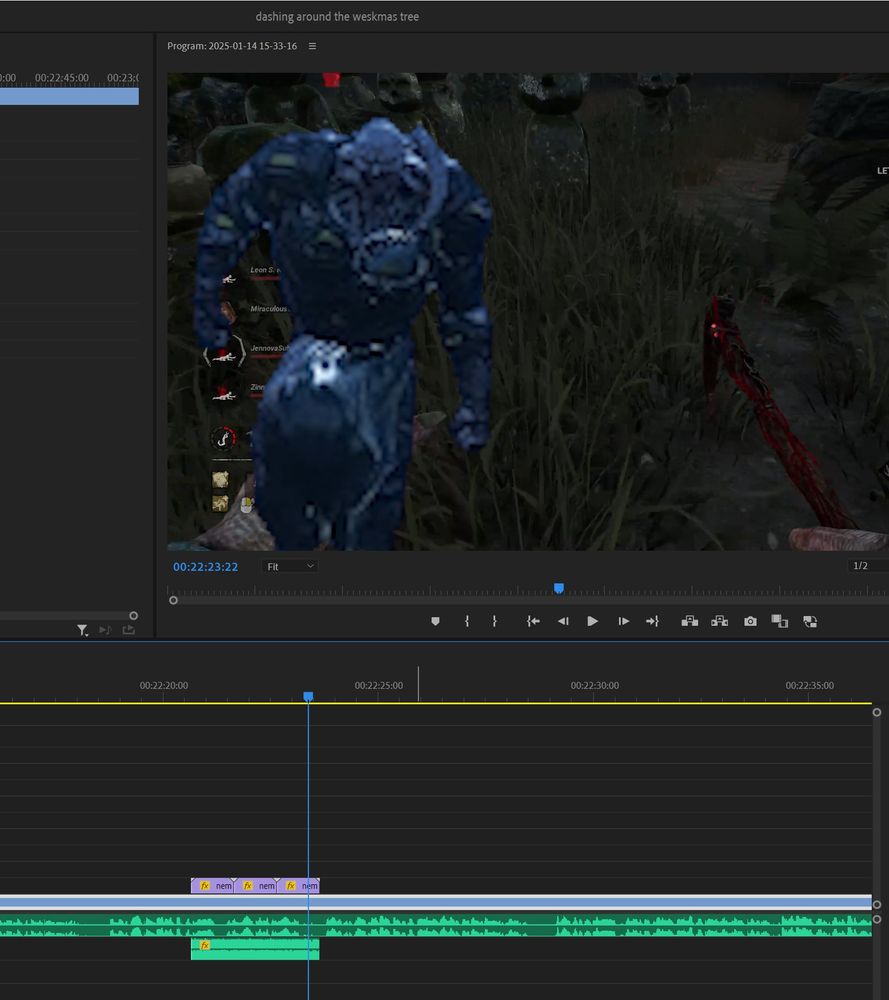Select the Program: 2025-01-14 15-33-16 panel tab
The image size is (889, 1000).
click(x=232, y=46)
